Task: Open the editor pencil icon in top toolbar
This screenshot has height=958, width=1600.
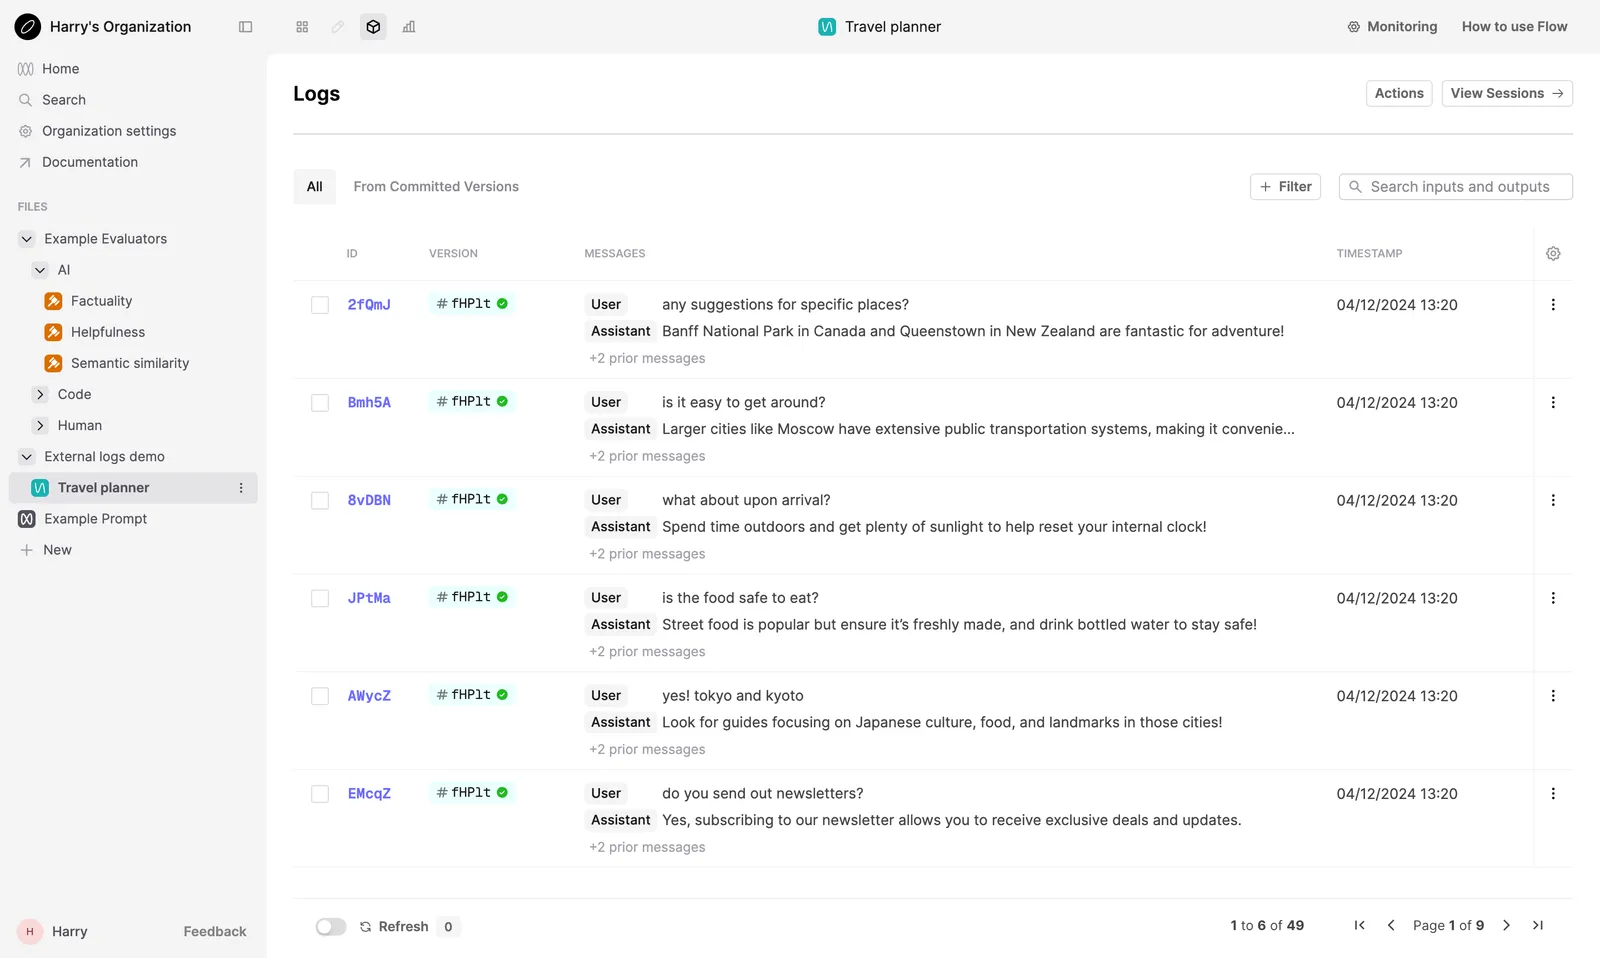Action: click(x=338, y=27)
